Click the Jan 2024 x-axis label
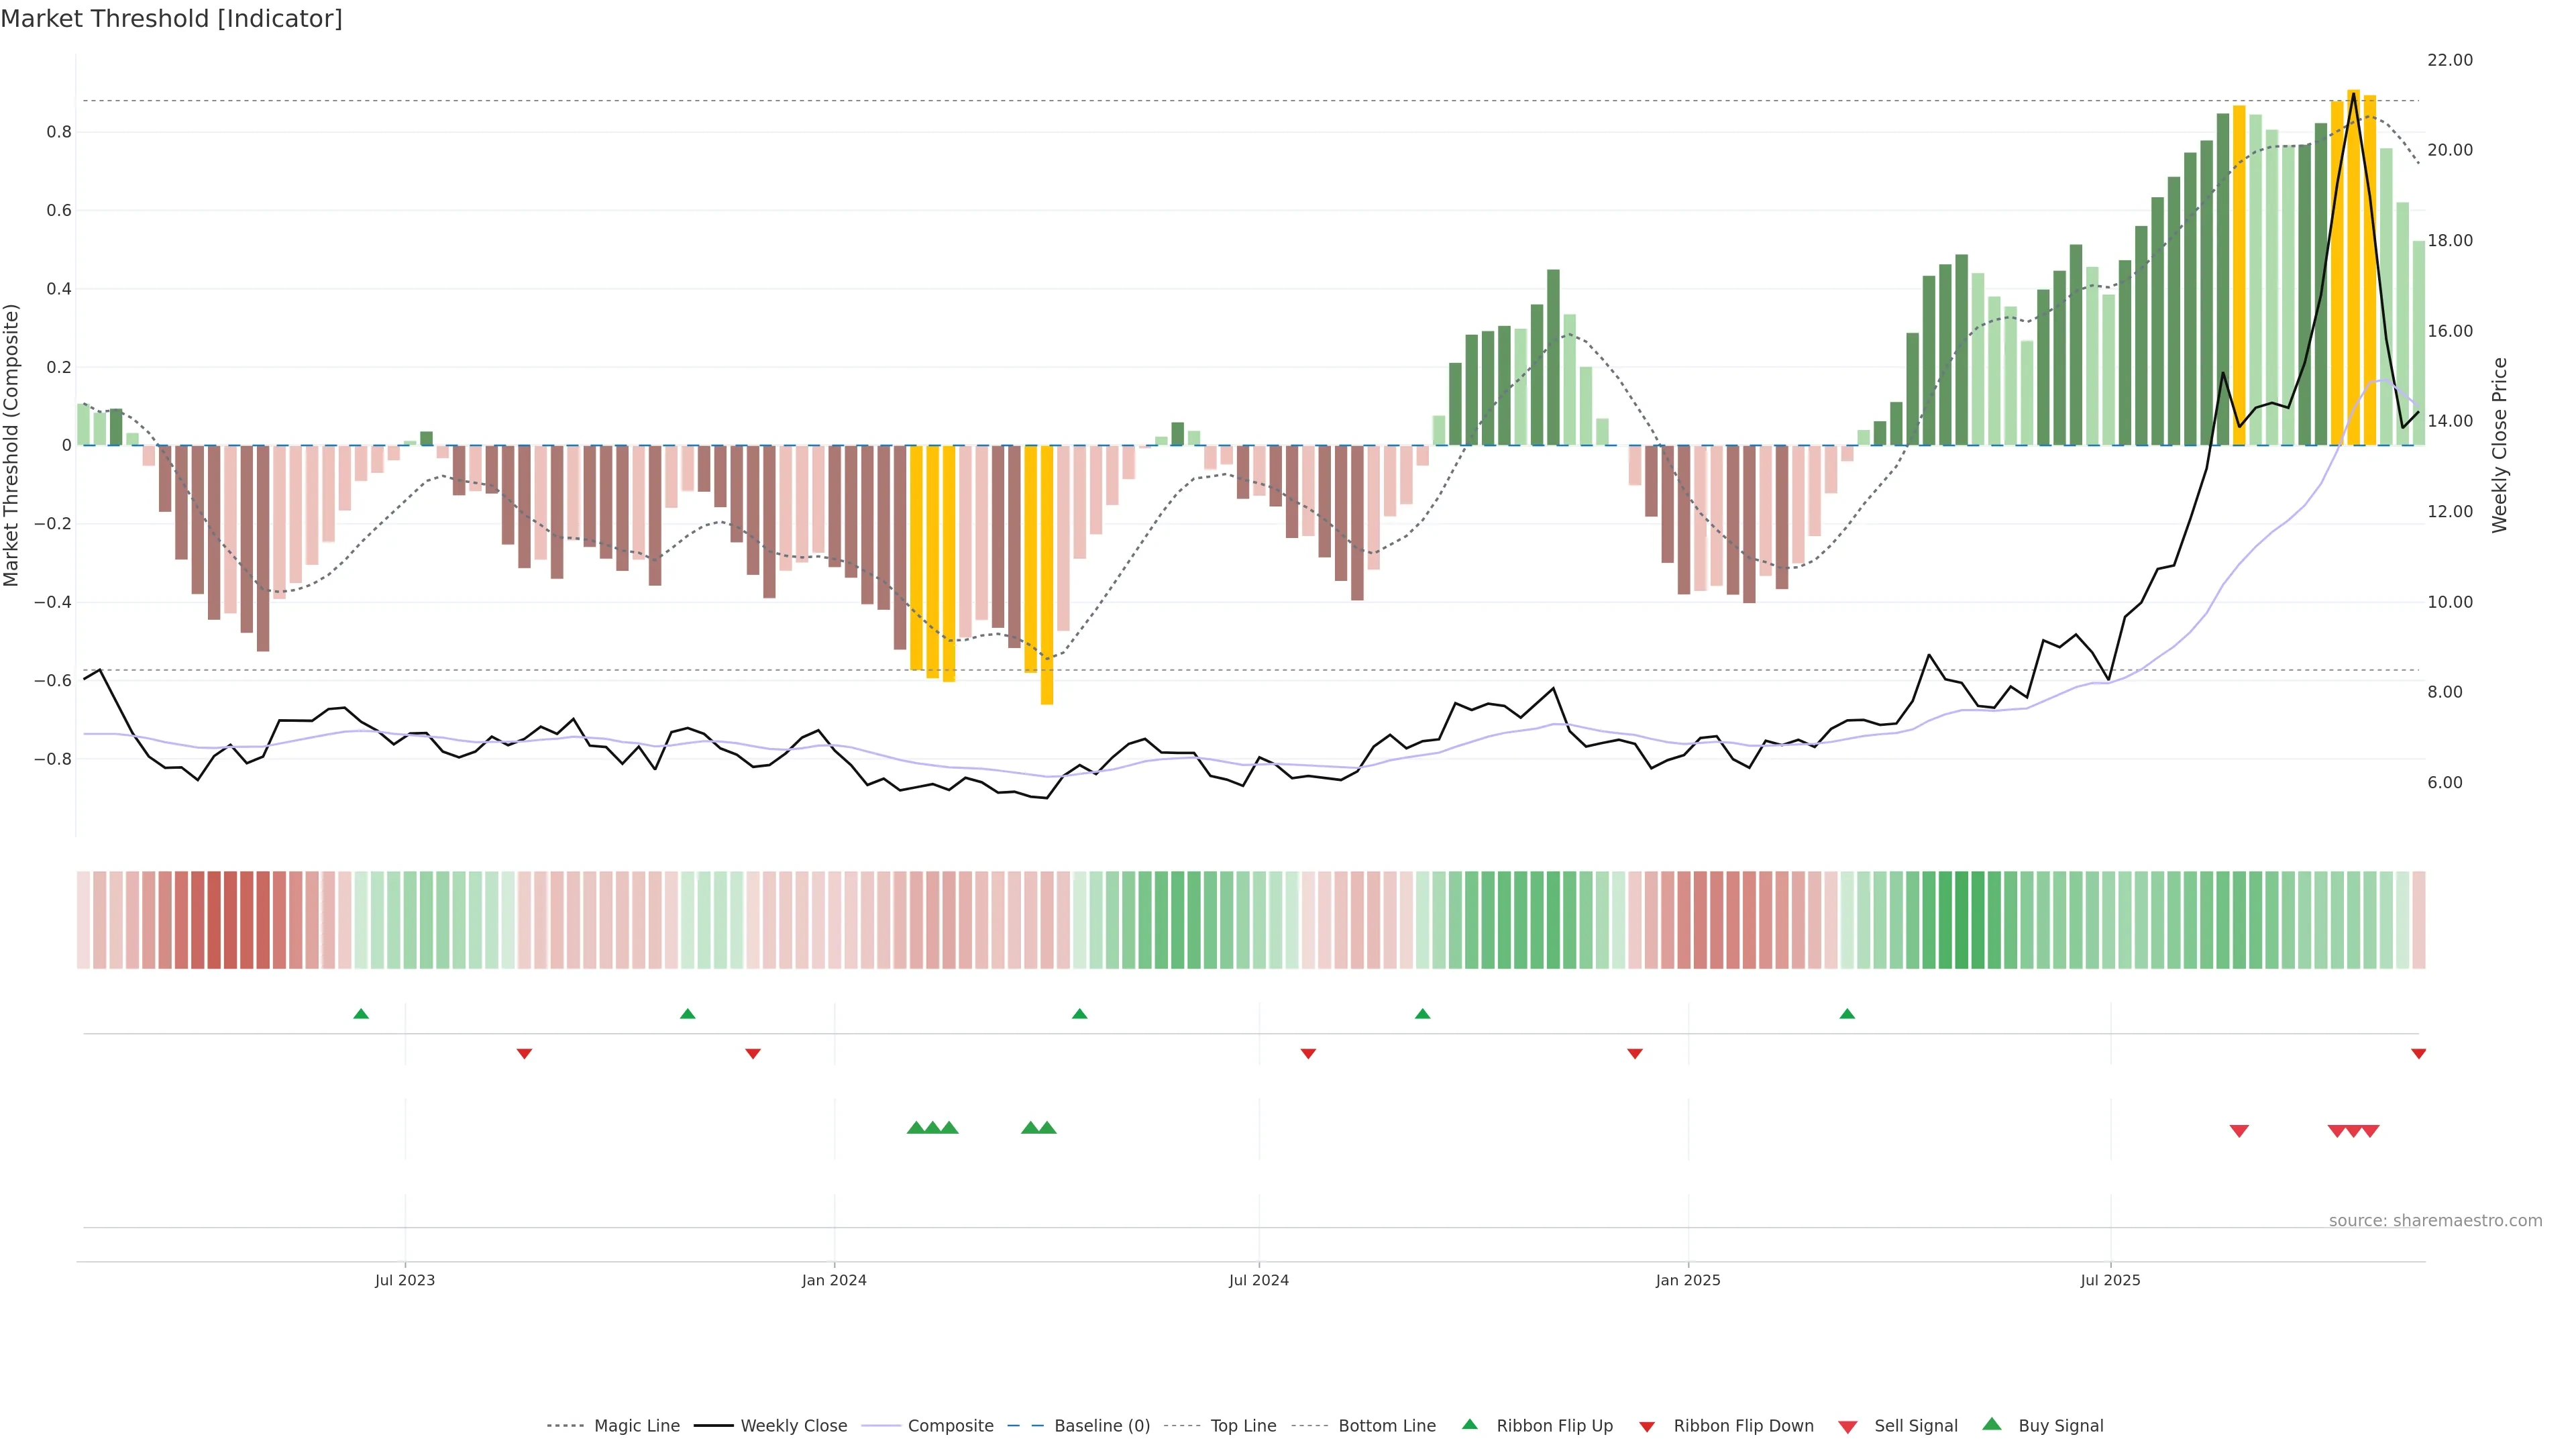This screenshot has width=2576, height=1449. [x=834, y=1280]
